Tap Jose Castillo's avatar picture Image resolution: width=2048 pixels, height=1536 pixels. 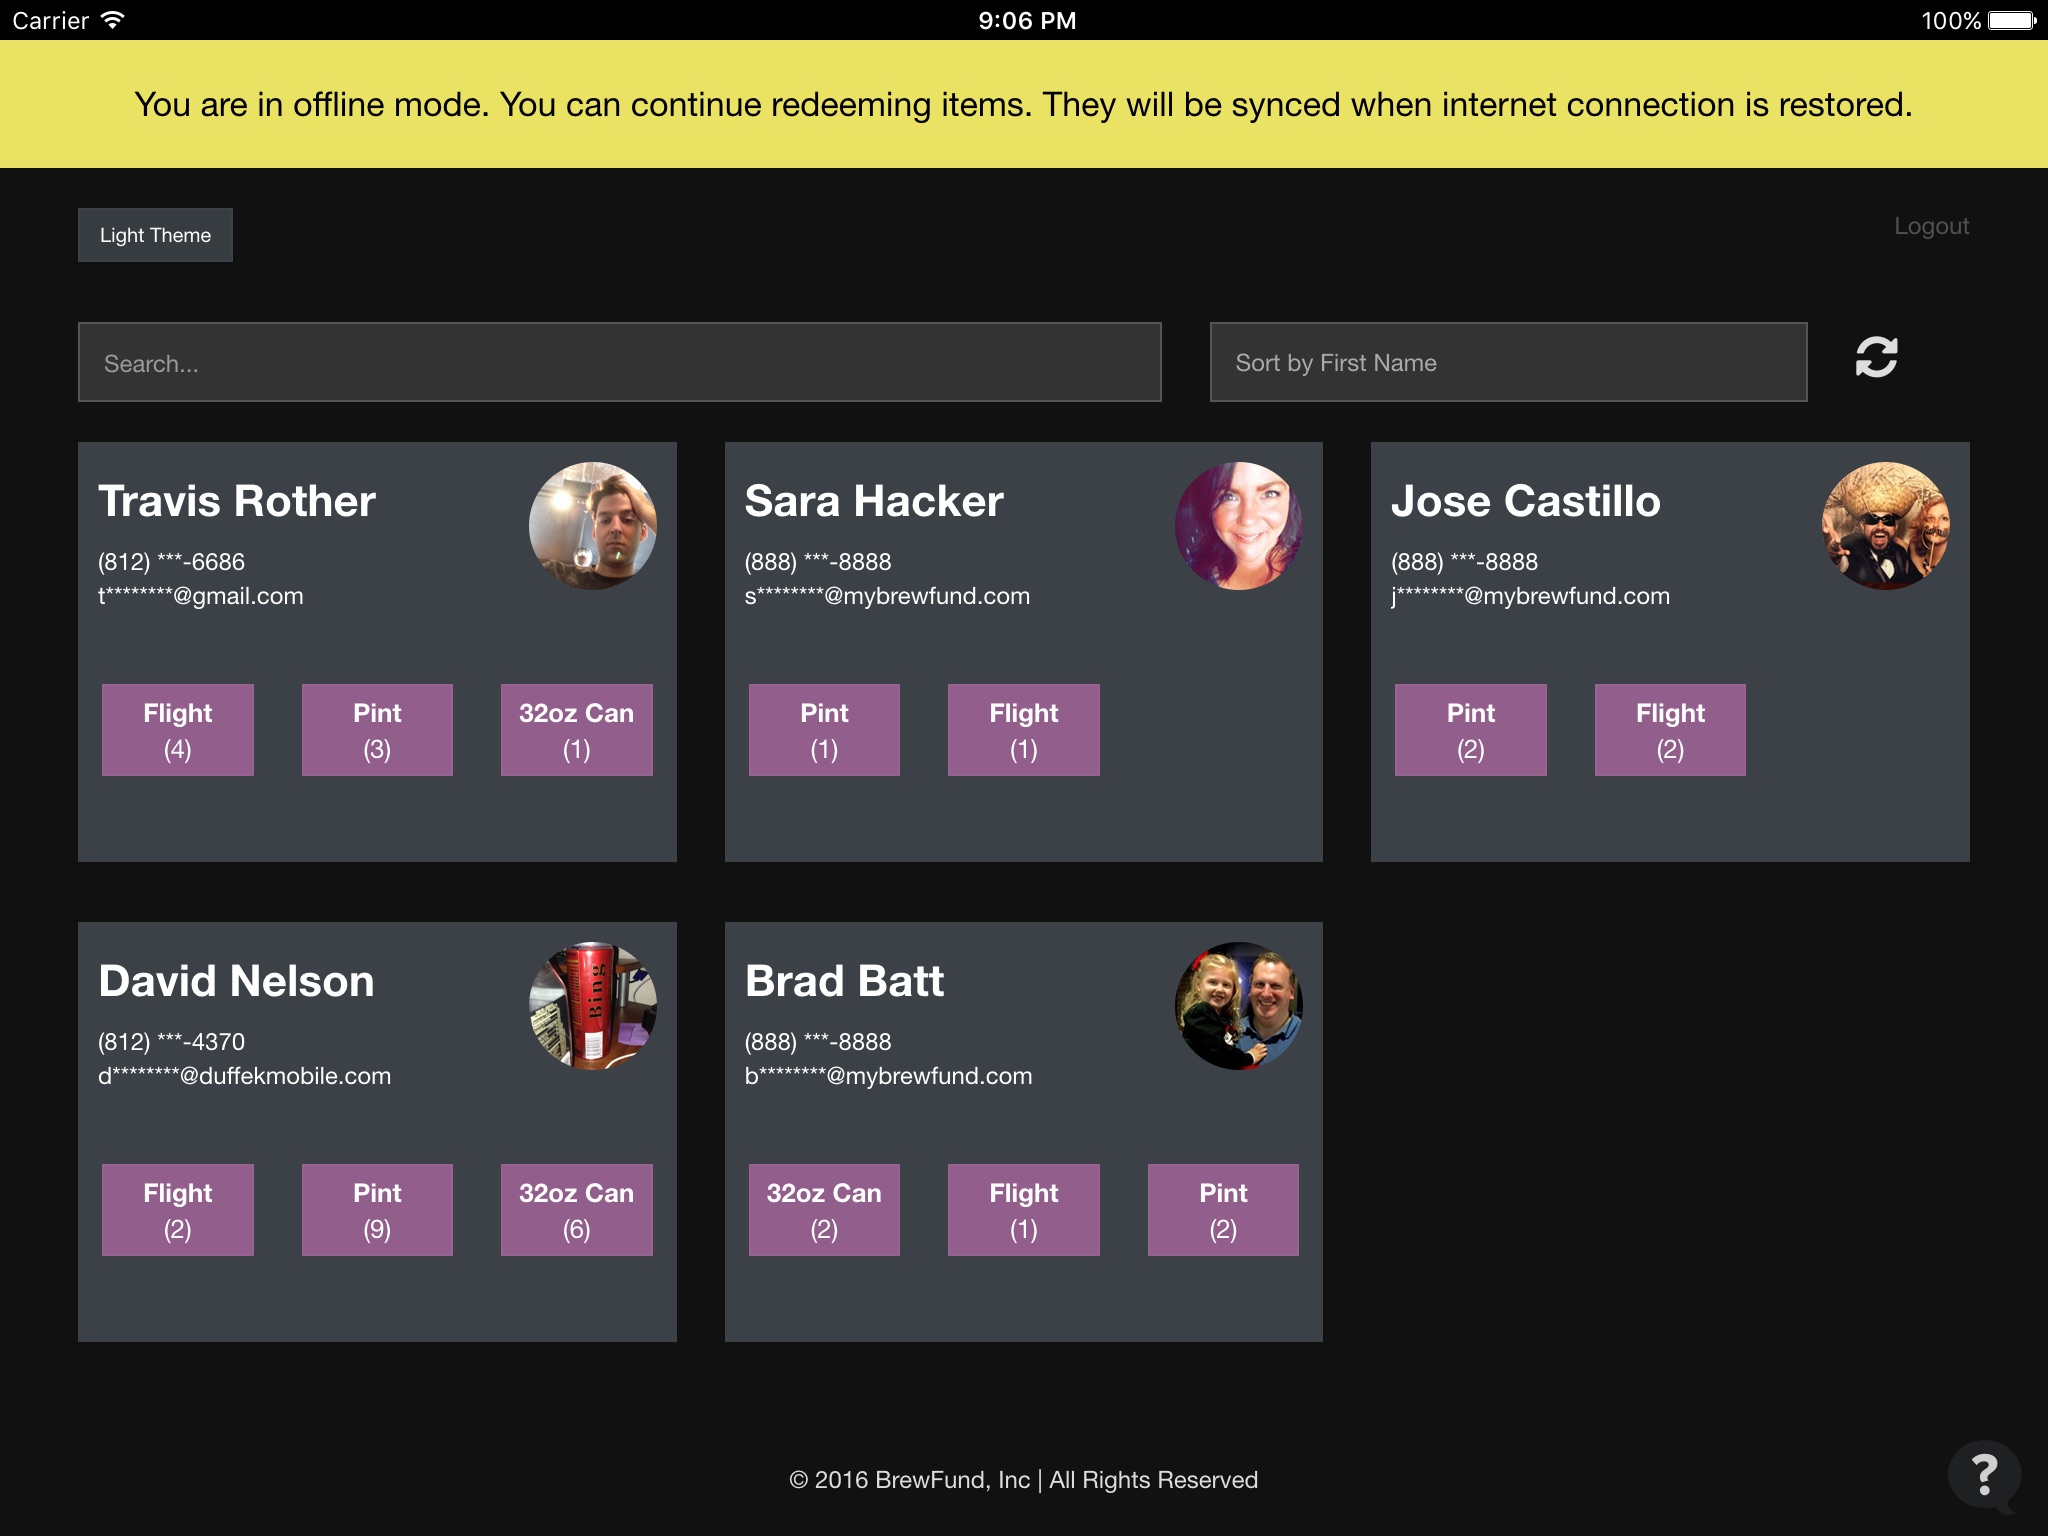(1885, 526)
